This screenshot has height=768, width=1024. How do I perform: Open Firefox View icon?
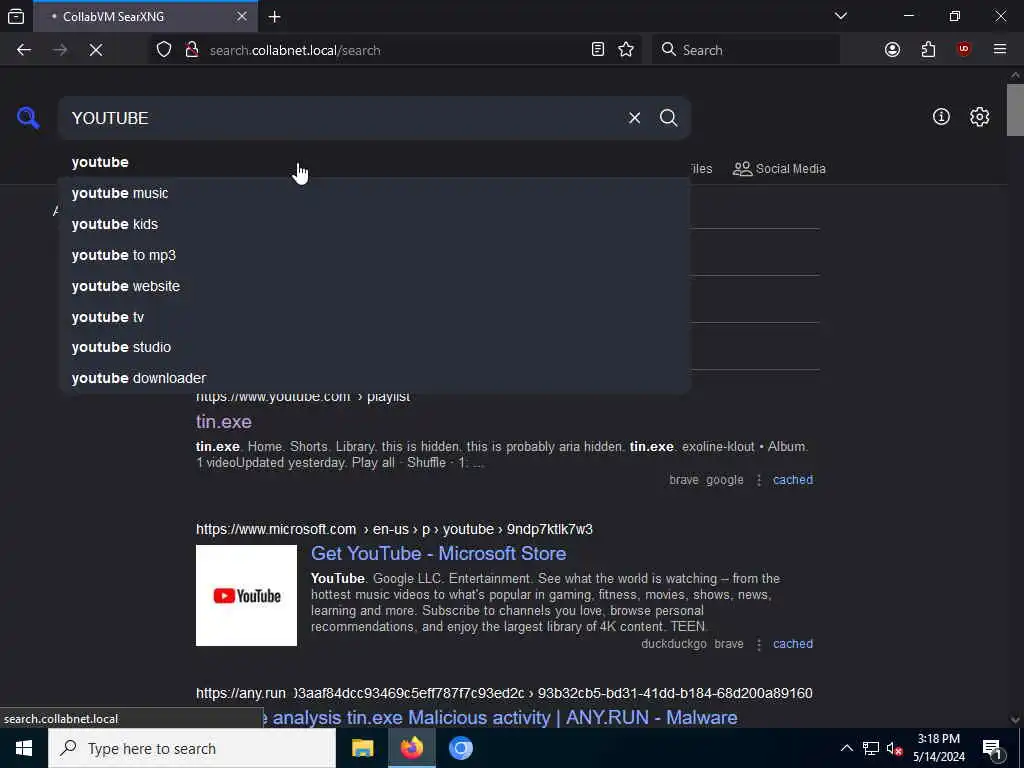tap(16, 16)
